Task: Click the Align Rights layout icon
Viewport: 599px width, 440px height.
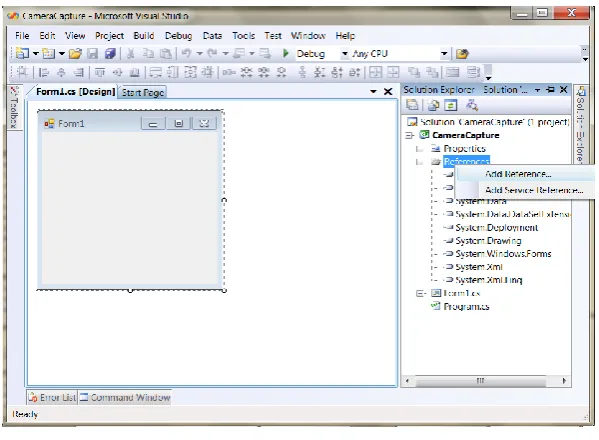Action: click(79, 72)
